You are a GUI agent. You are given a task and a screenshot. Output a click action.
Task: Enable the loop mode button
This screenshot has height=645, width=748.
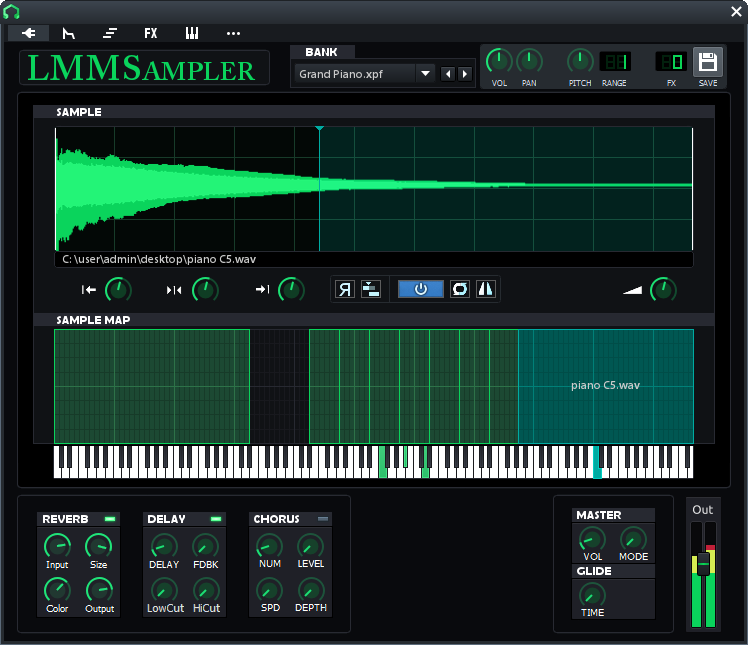(460, 289)
